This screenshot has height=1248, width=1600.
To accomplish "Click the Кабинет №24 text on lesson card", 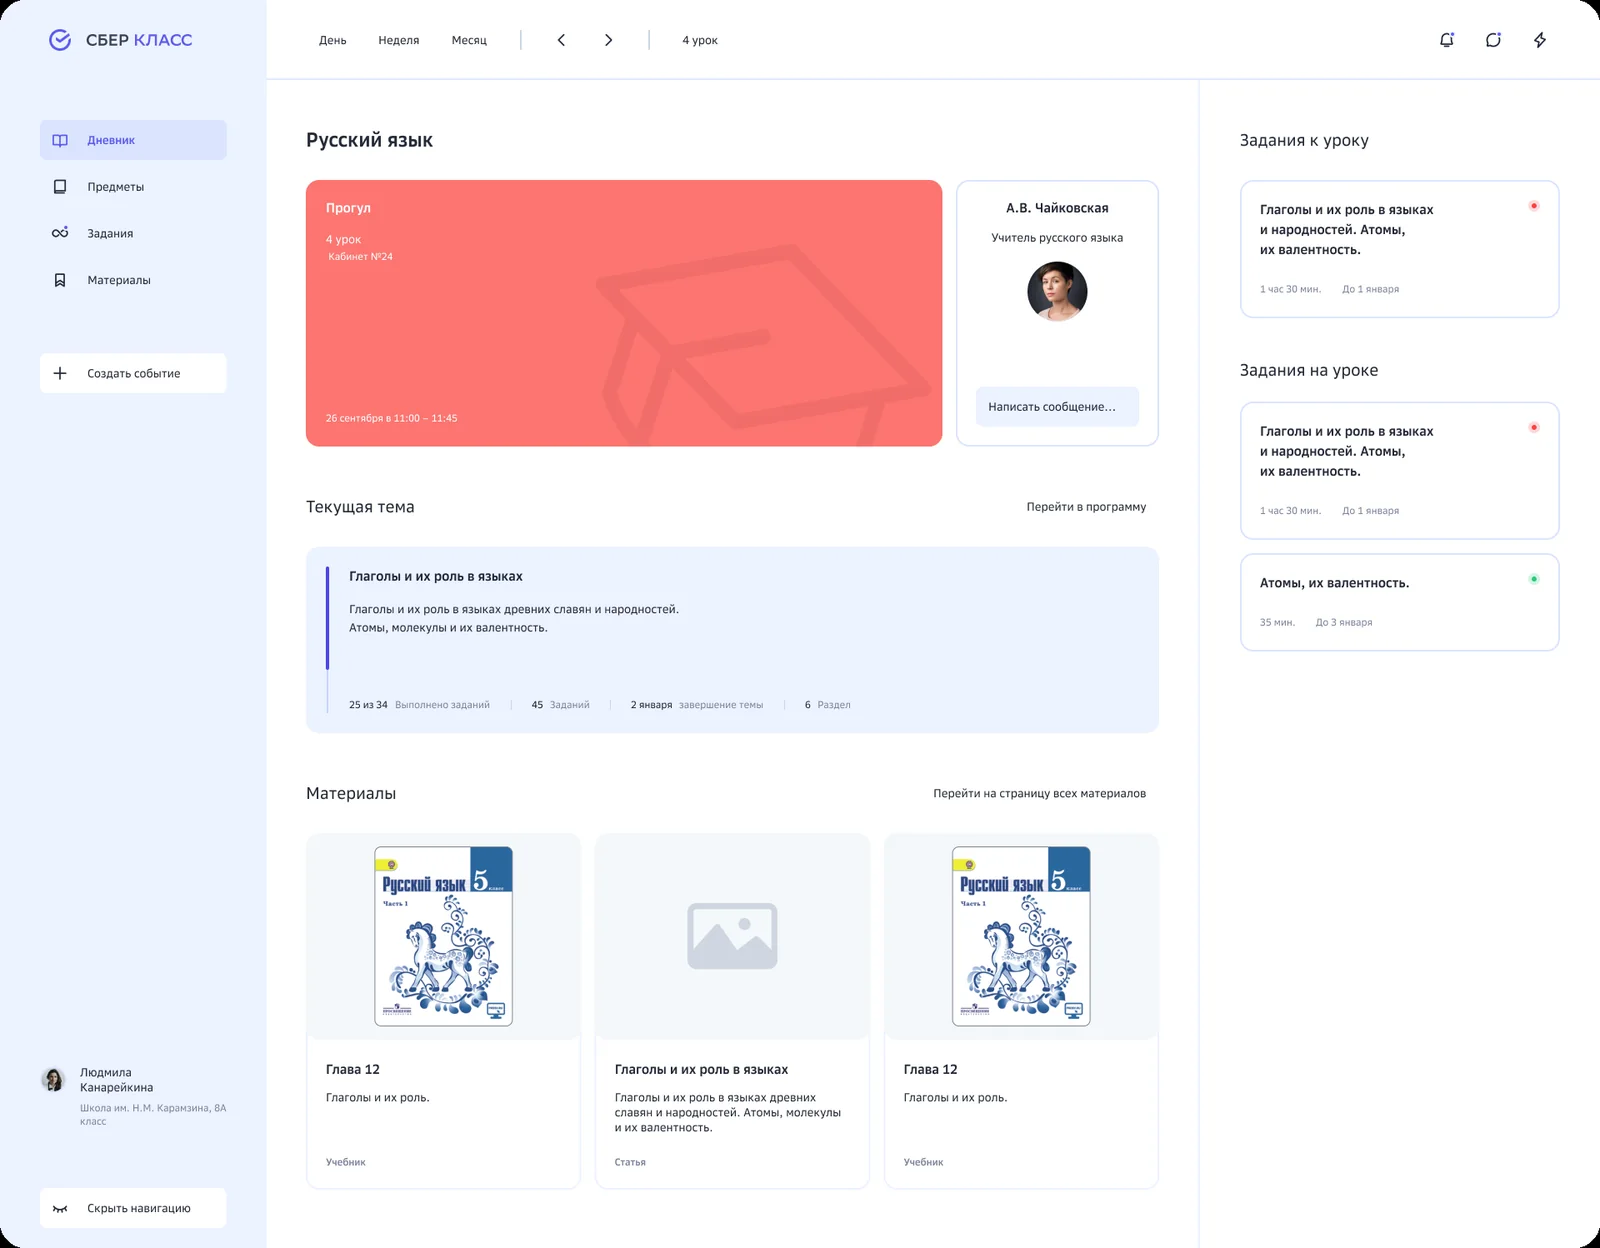I will (360, 257).
